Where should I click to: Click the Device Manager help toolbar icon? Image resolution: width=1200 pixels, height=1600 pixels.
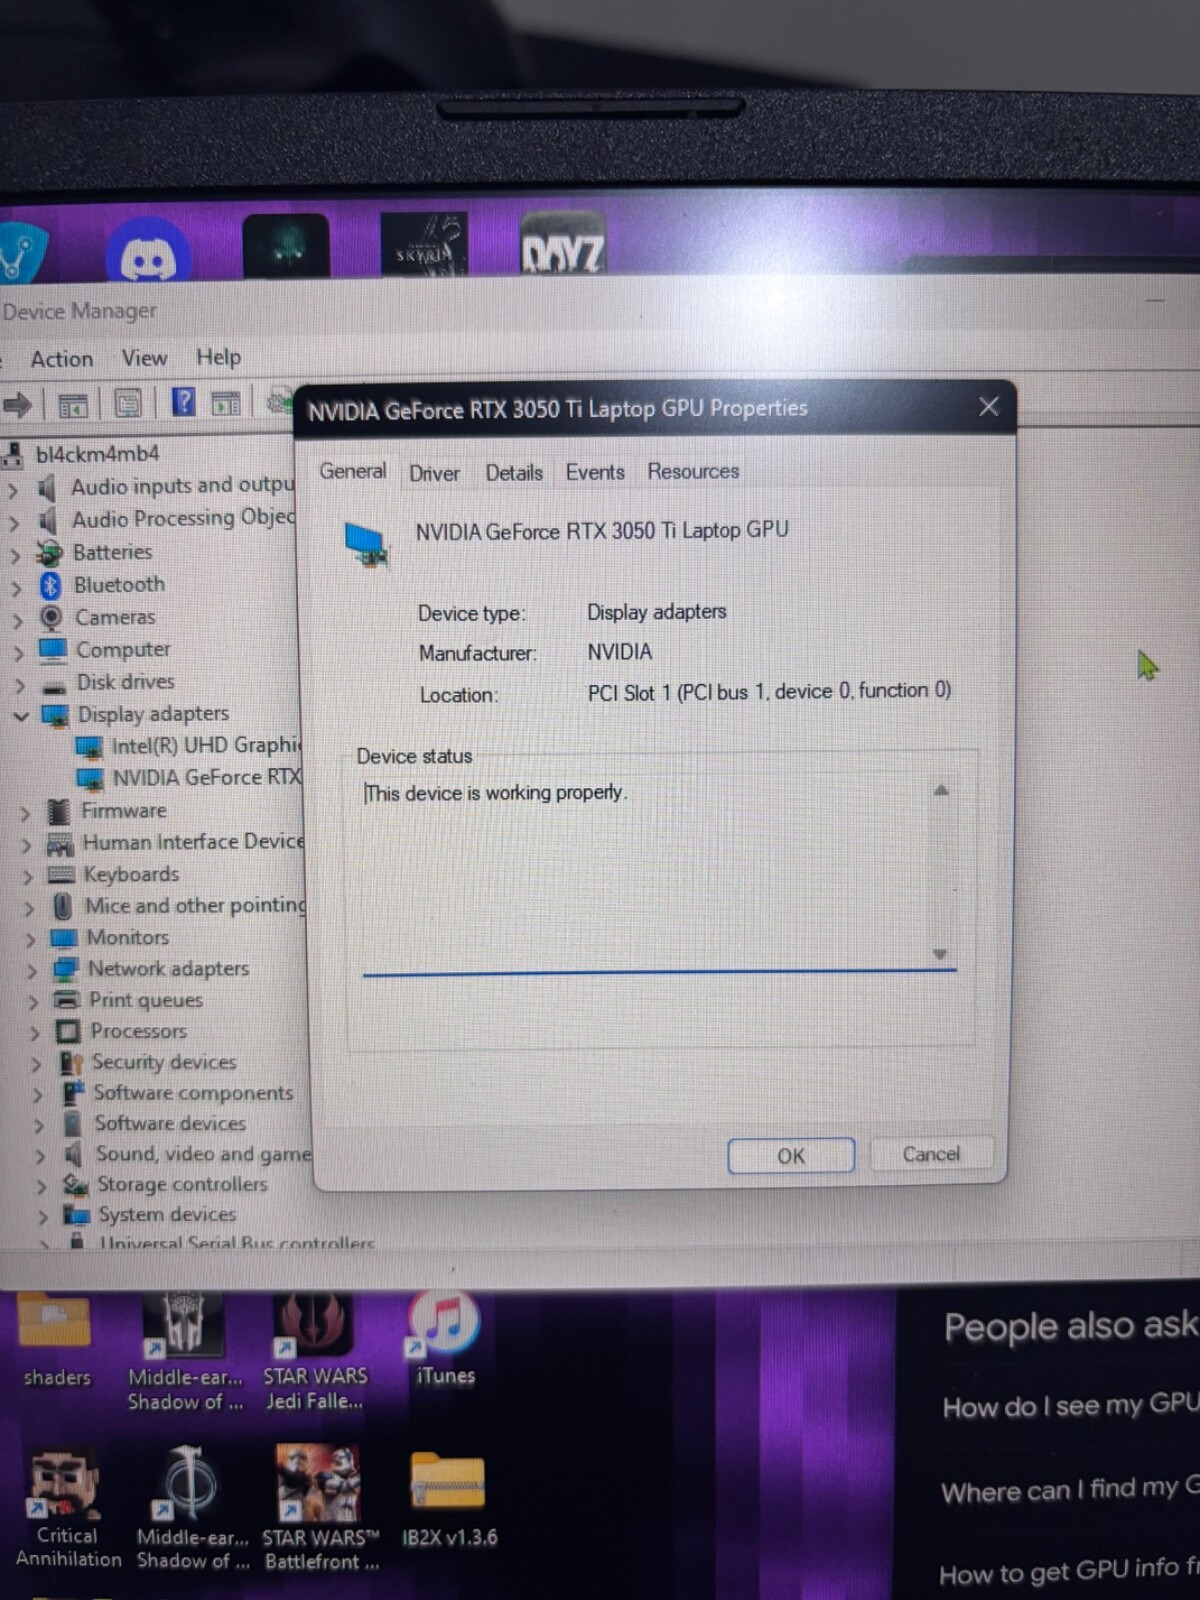183,403
